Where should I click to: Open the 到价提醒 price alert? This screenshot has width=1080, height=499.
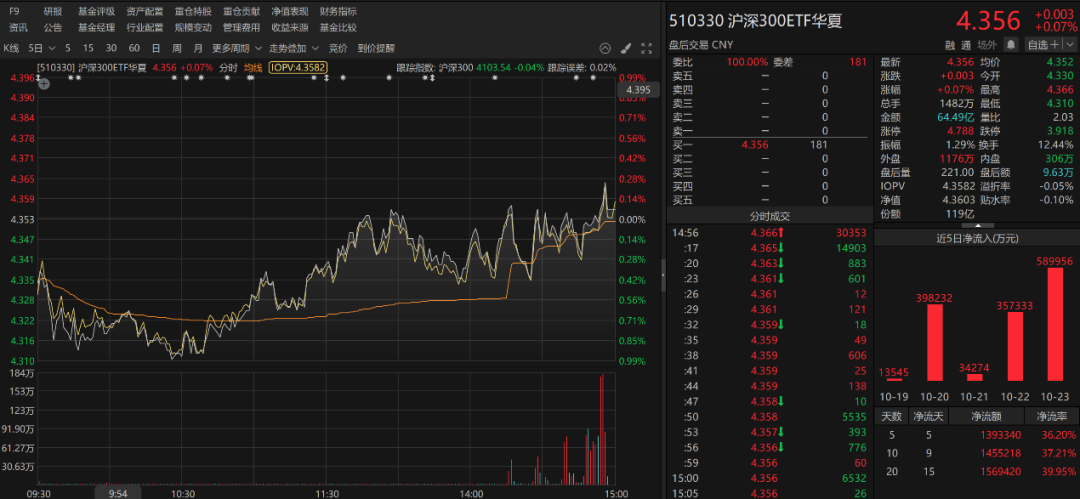click(x=376, y=48)
